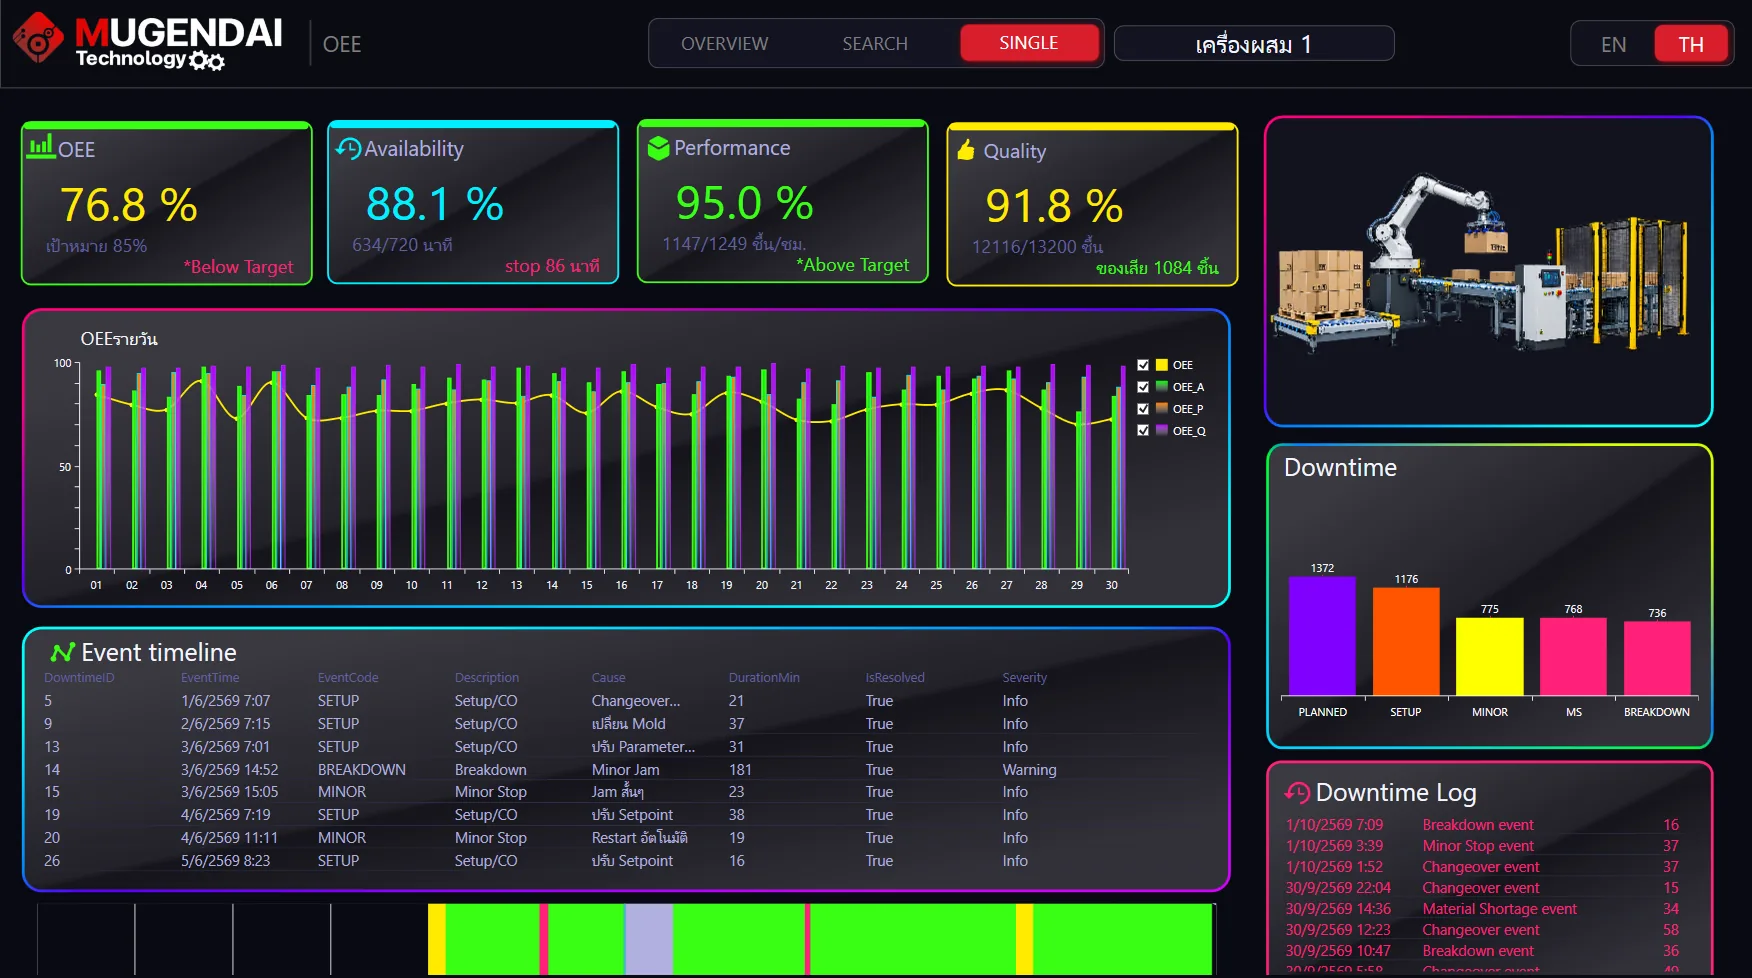Click the Description column header
Viewport: 1752px width, 978px height.
click(487, 678)
